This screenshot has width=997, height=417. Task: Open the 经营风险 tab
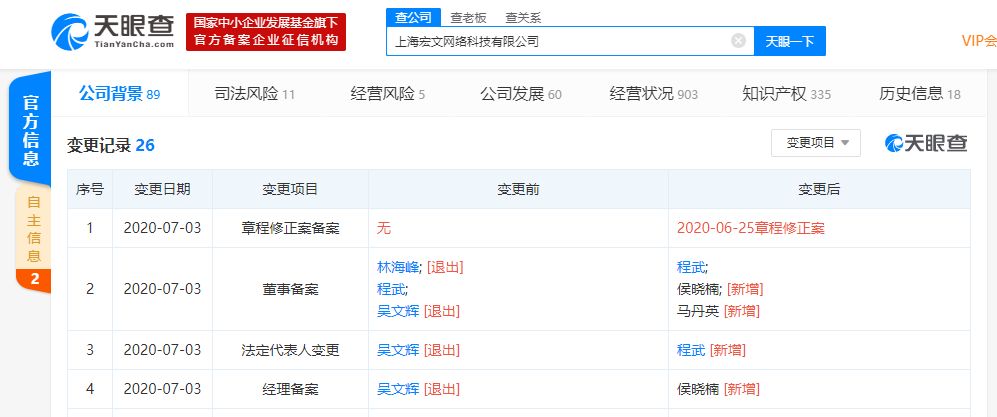[387, 94]
